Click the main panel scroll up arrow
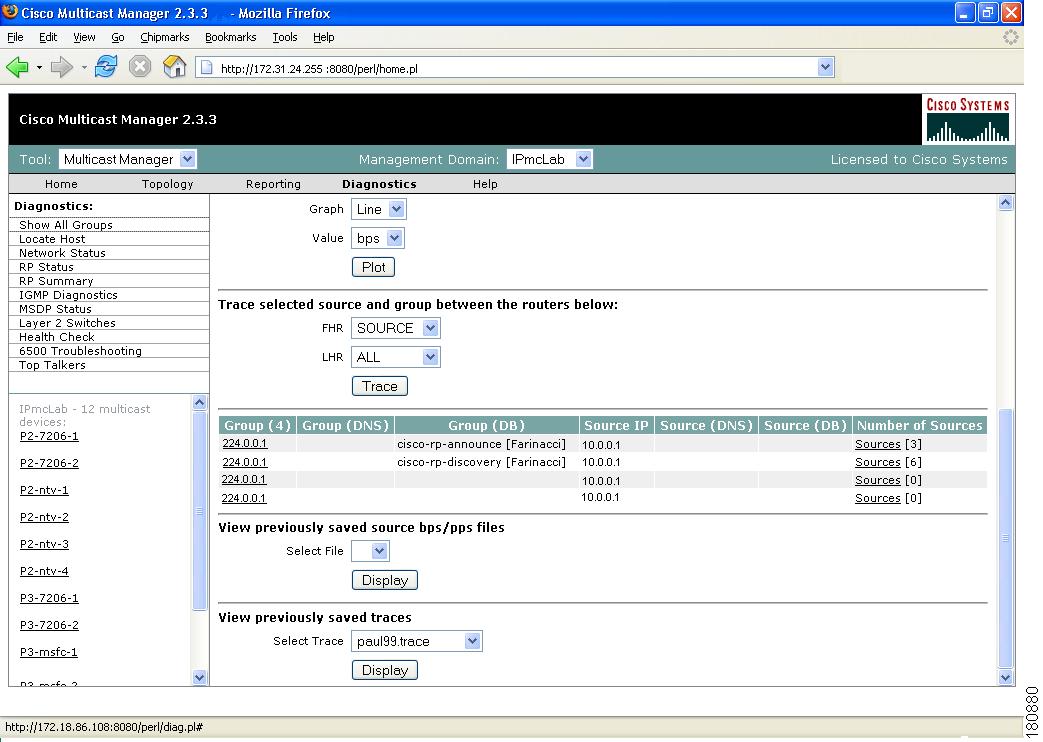The height and width of the screenshot is (742, 1043). (x=1006, y=203)
